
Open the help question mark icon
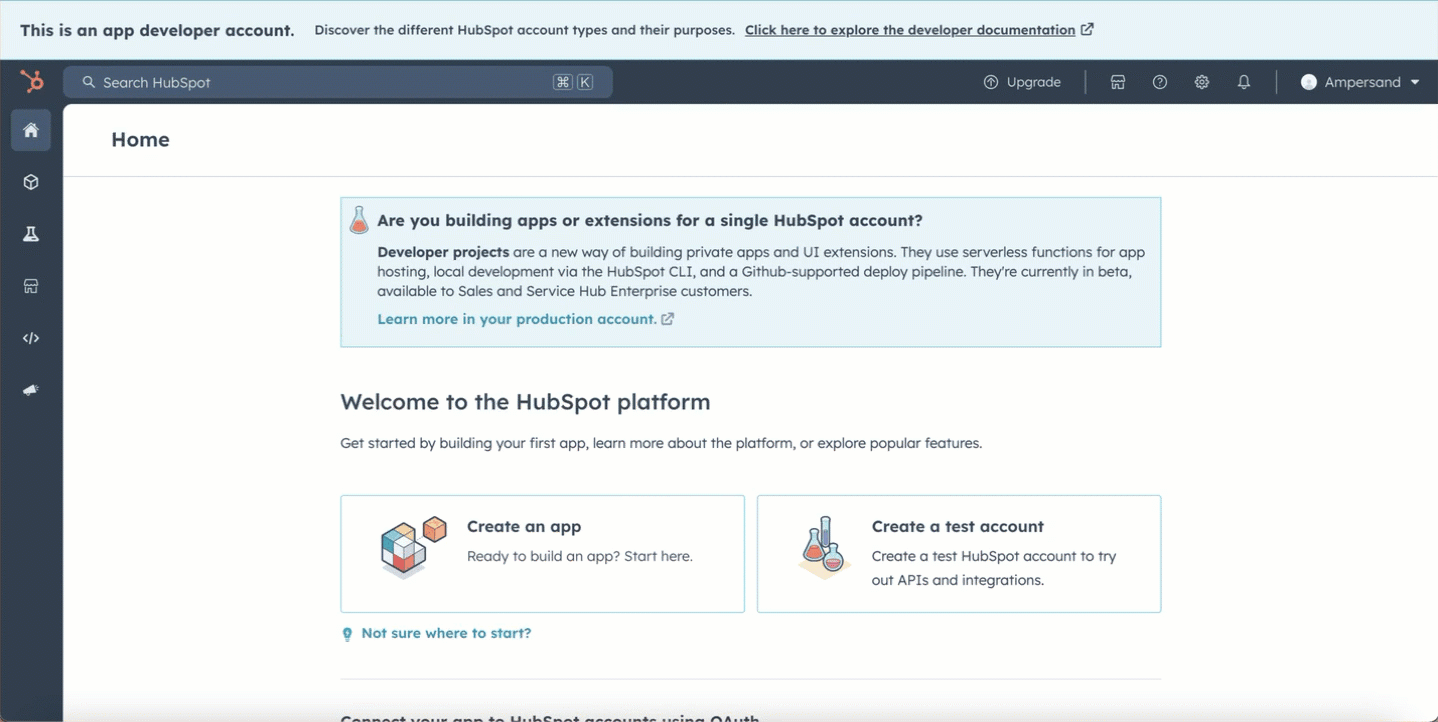[1160, 82]
